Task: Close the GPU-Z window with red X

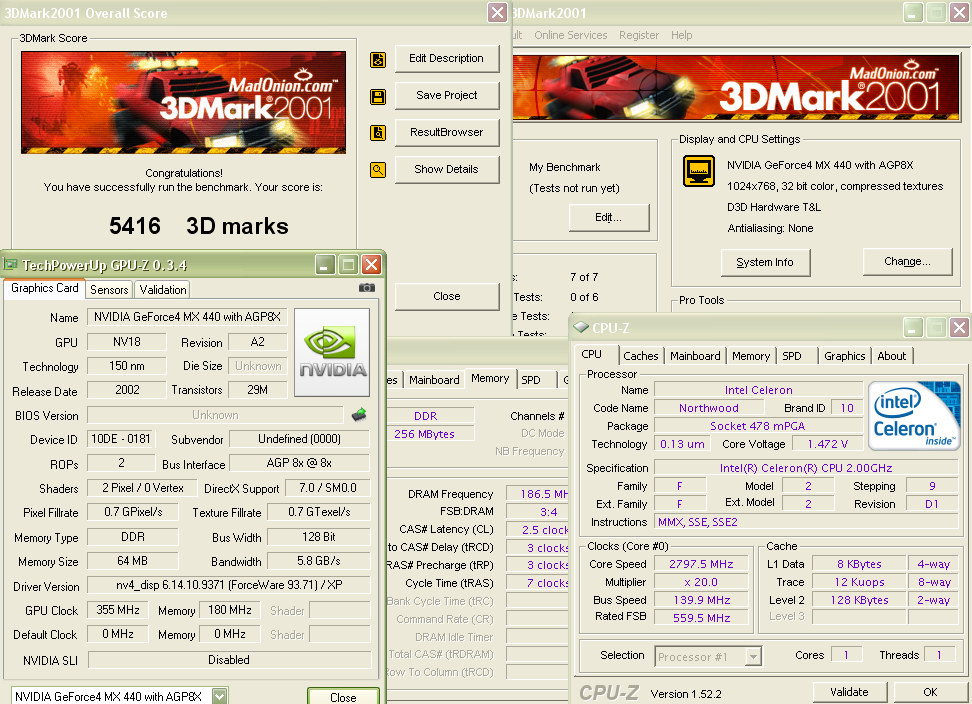Action: 371,265
